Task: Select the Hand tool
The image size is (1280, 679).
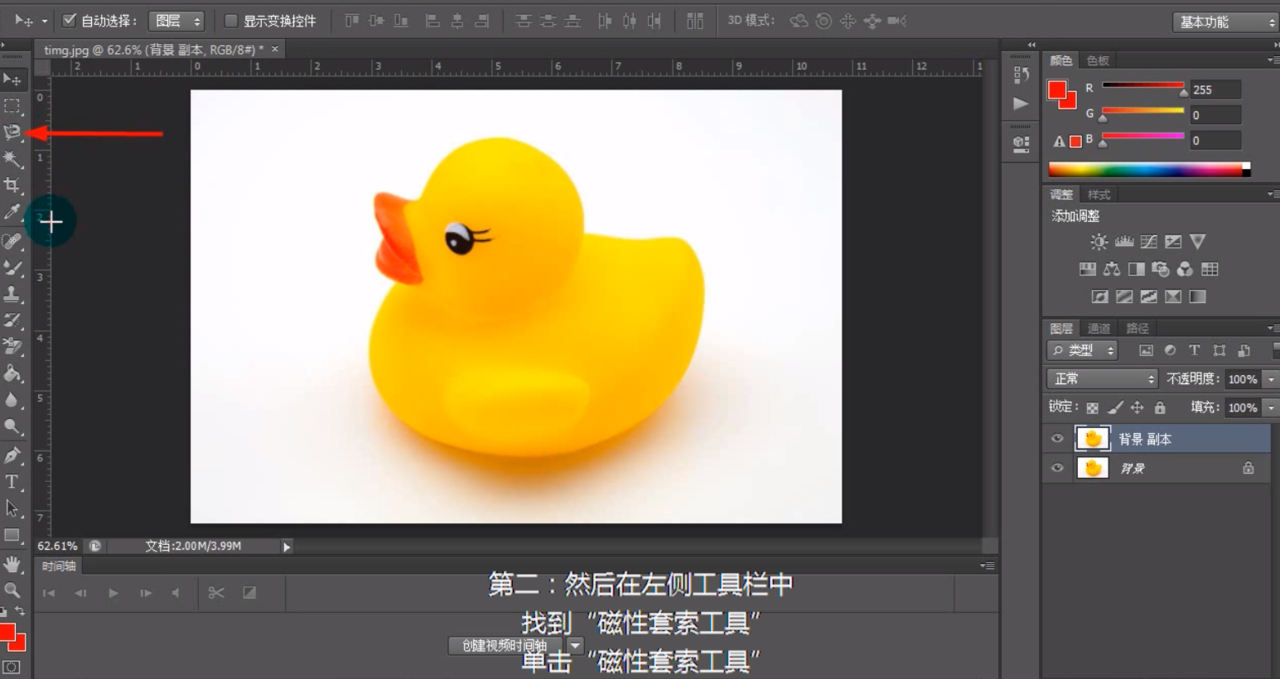Action: tap(12, 564)
